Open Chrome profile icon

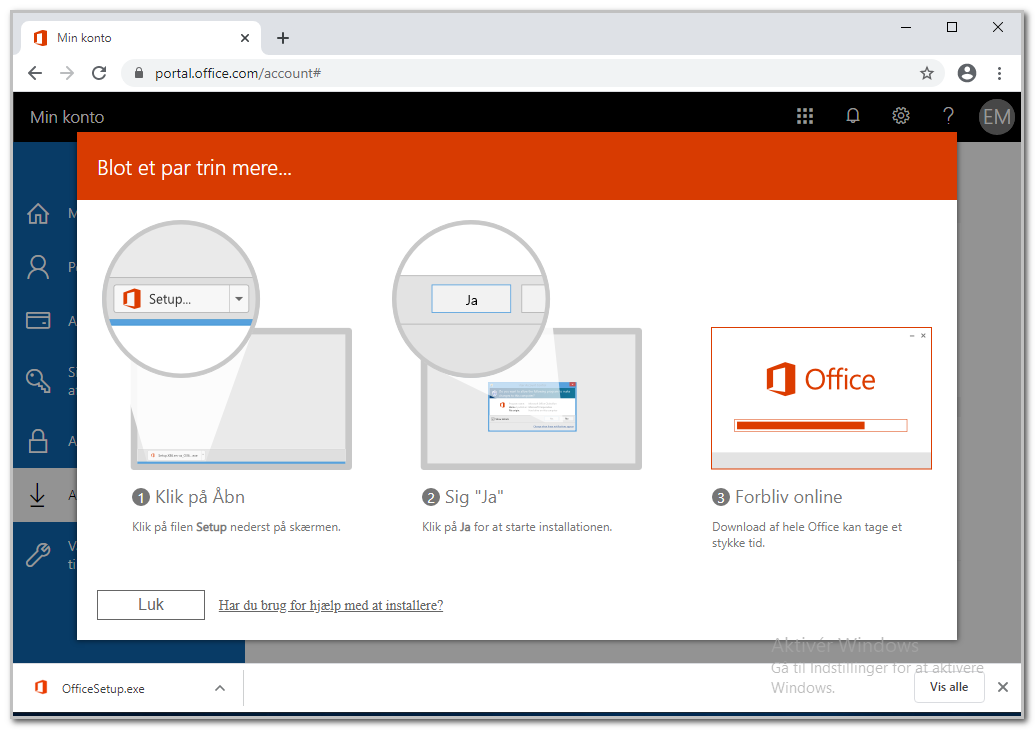966,73
